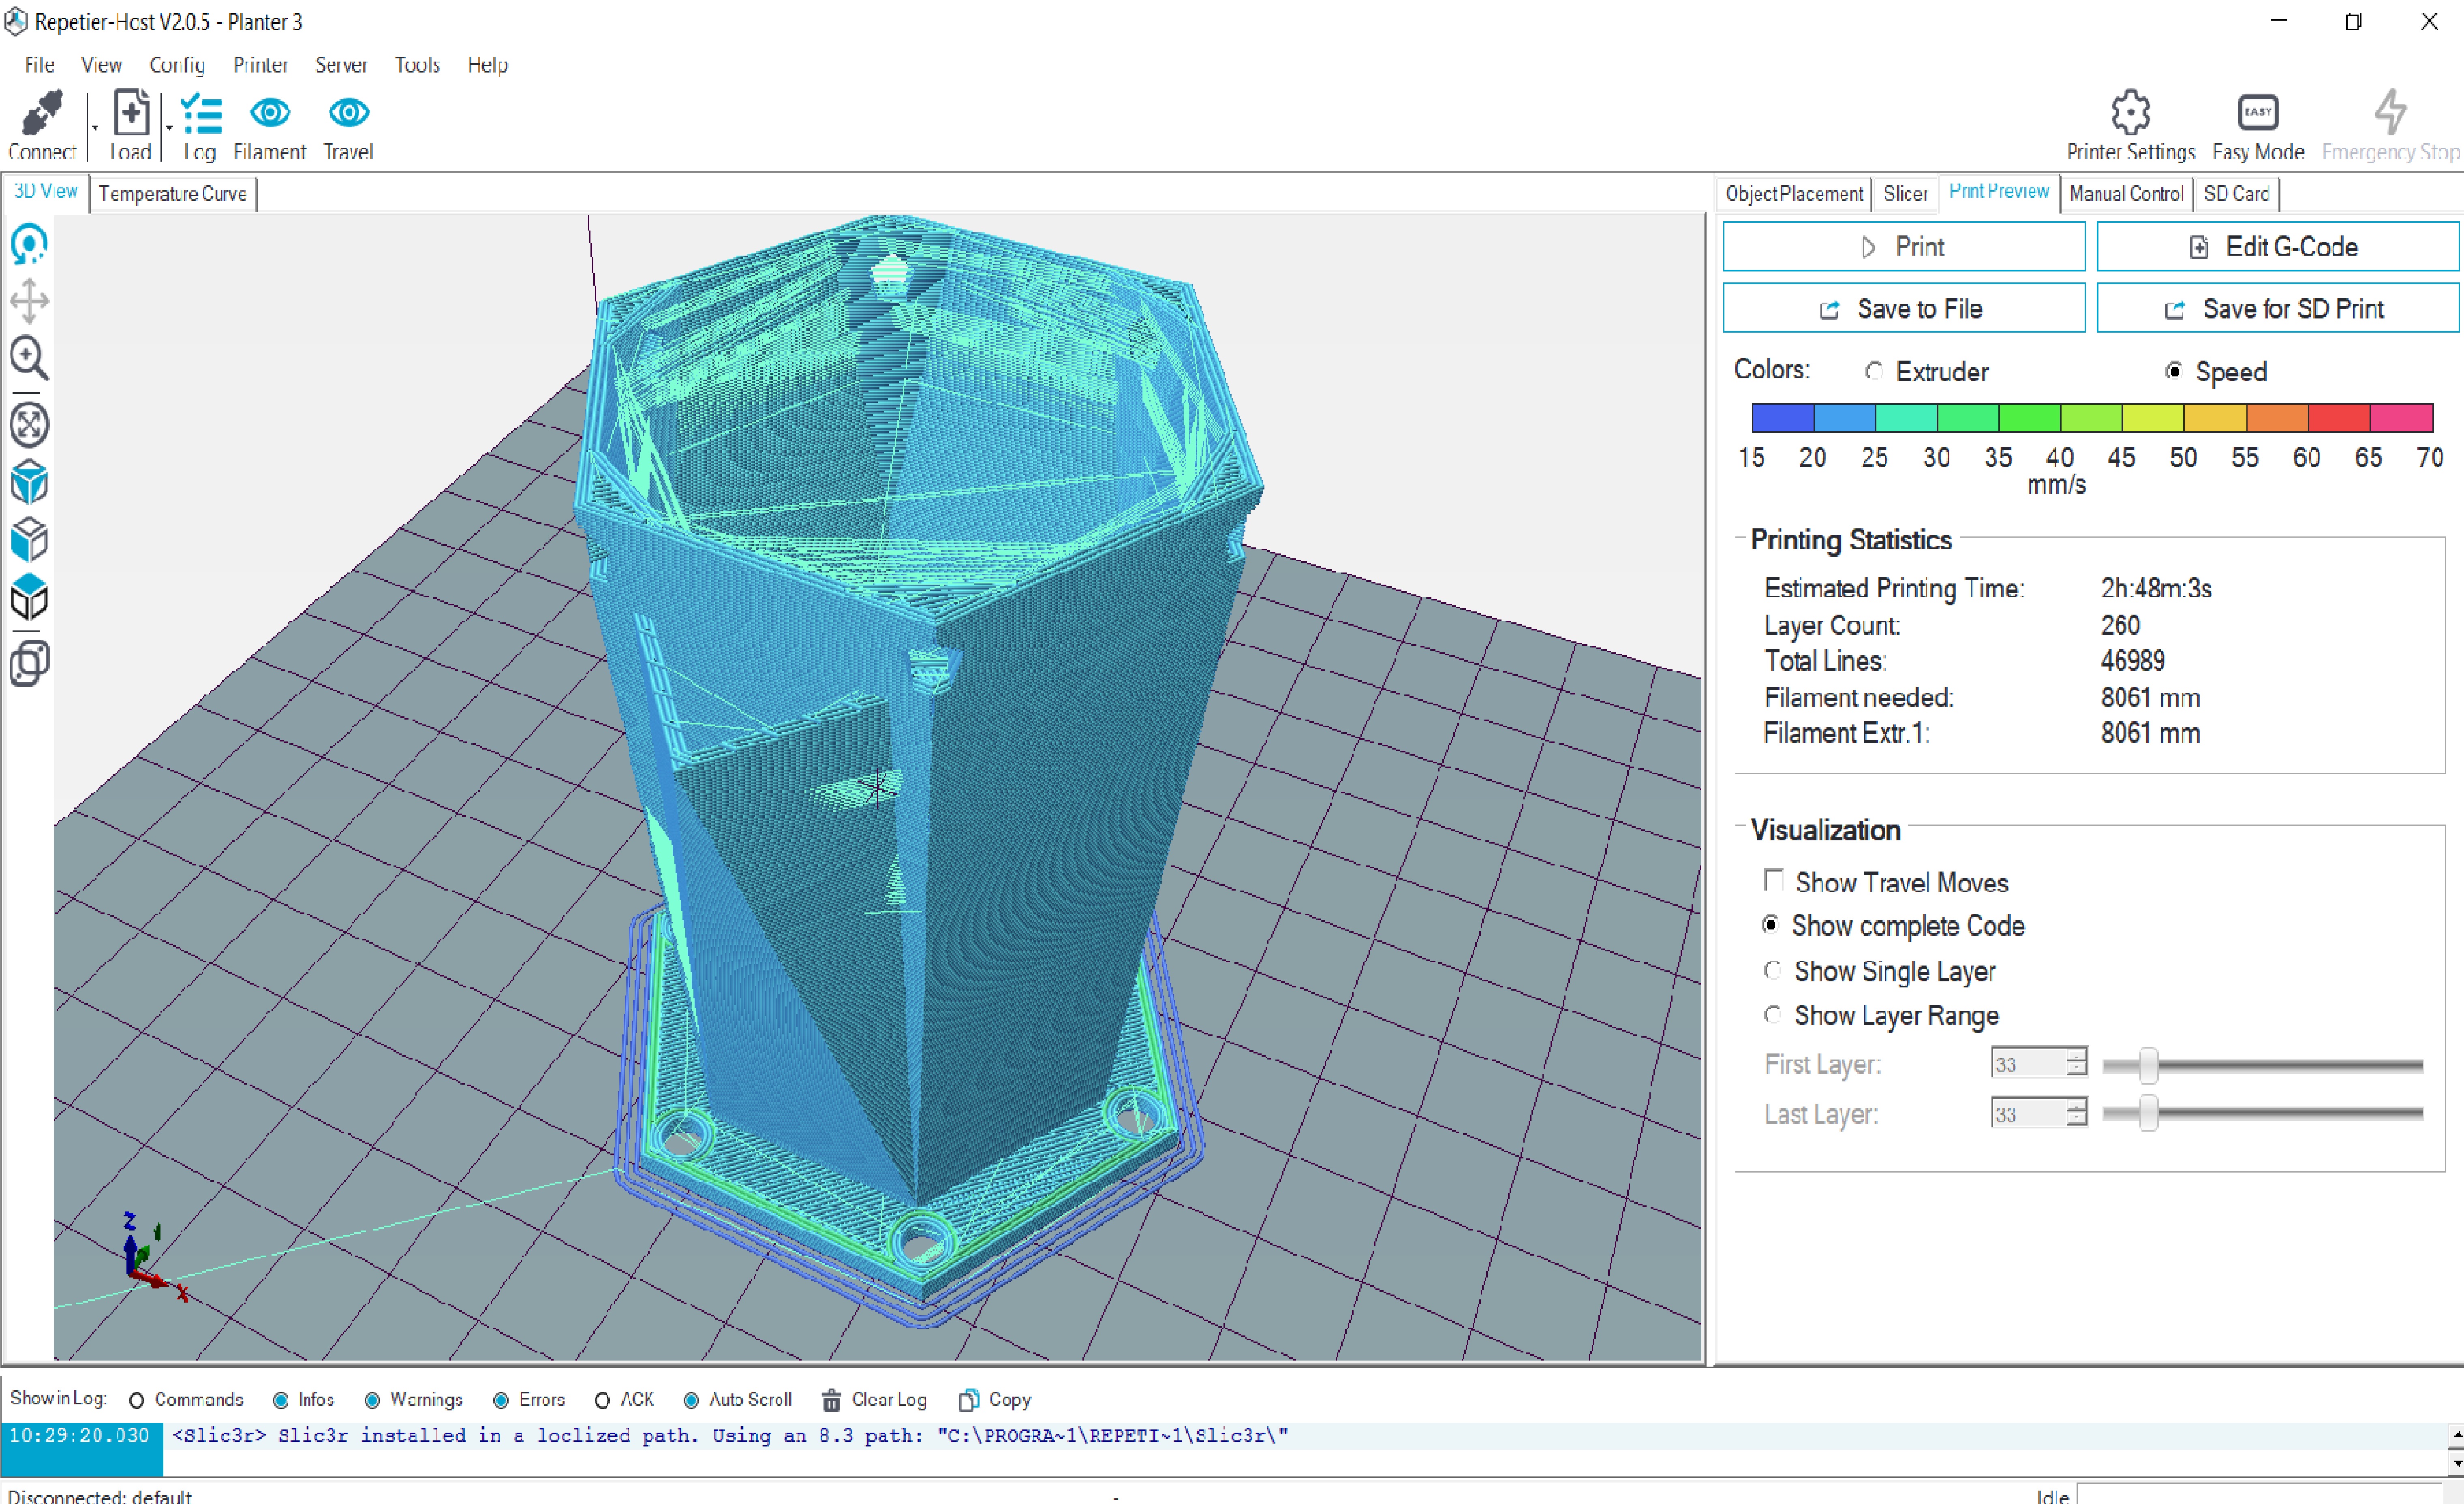Enable Show Travel Moves checkbox
Screen dimensions: 2464x1504
(1773, 880)
